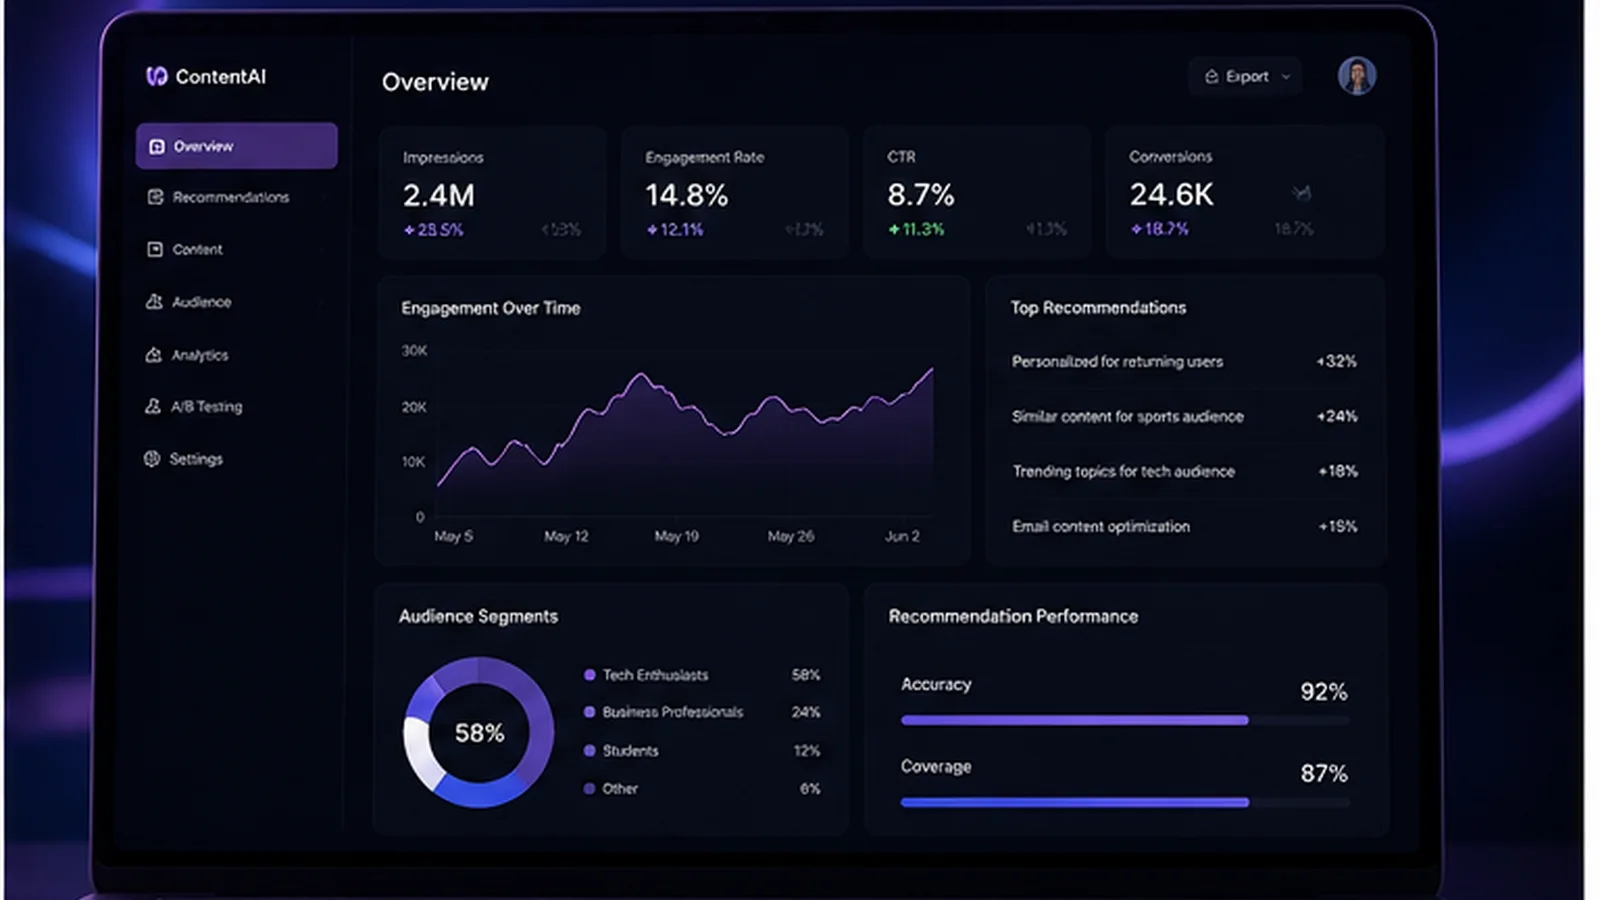Click the ContentAI brand name
Image resolution: width=1600 pixels, height=900 pixels.
221,76
